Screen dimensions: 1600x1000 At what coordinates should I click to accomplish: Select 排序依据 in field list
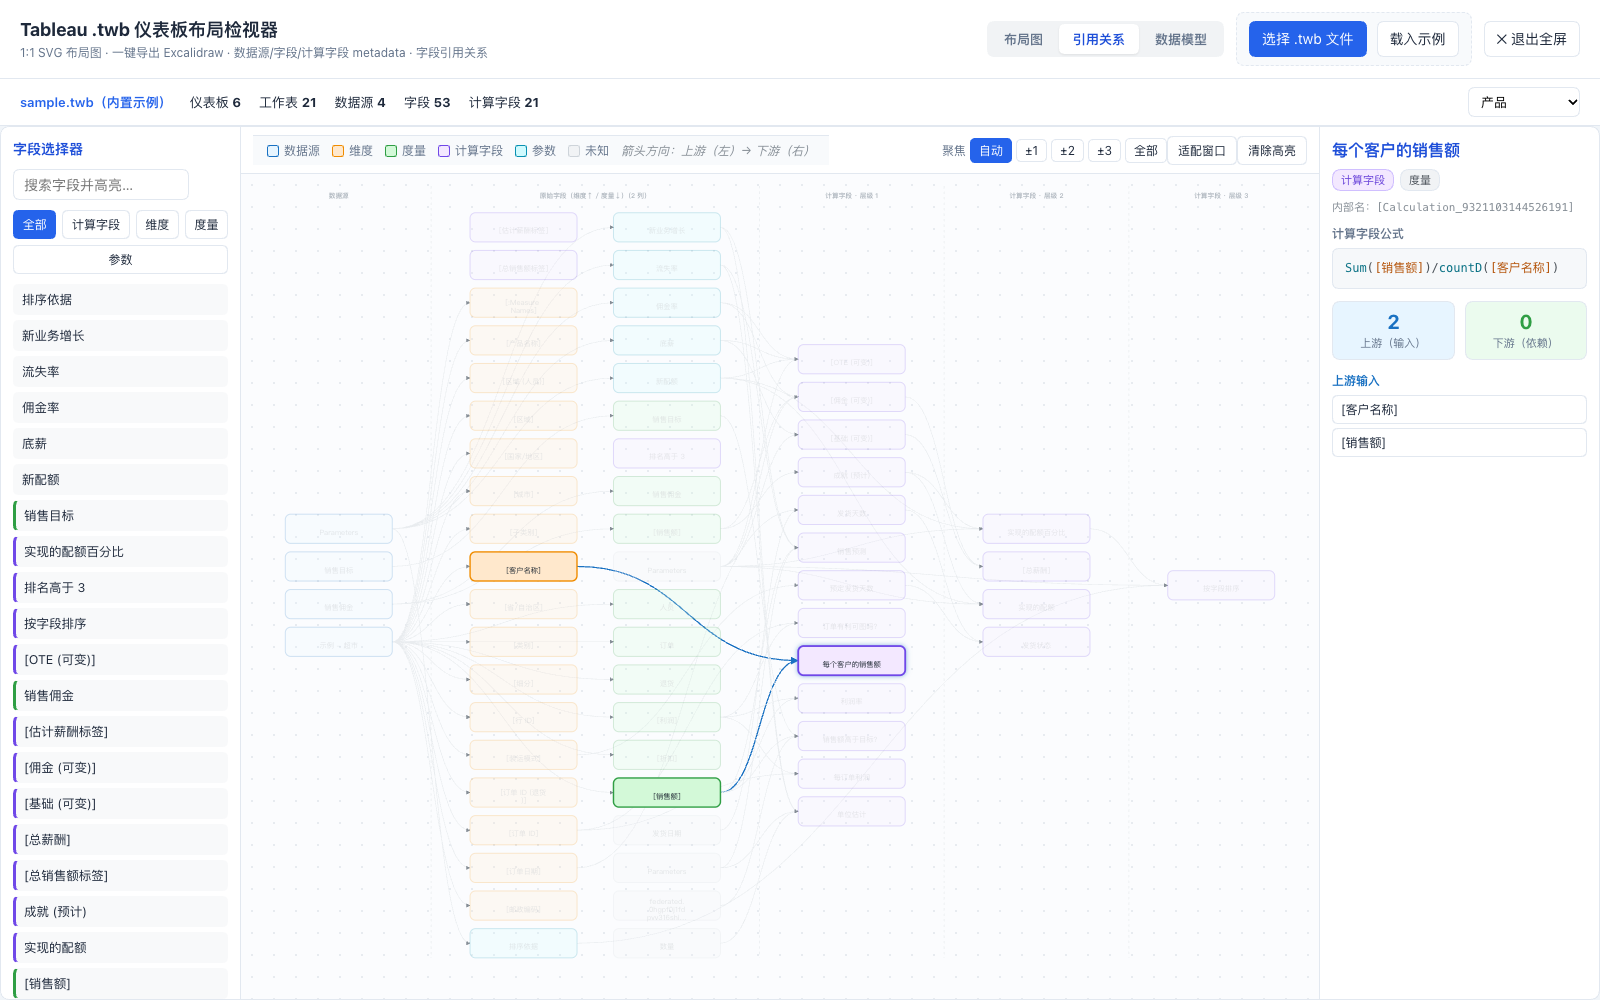(120, 300)
